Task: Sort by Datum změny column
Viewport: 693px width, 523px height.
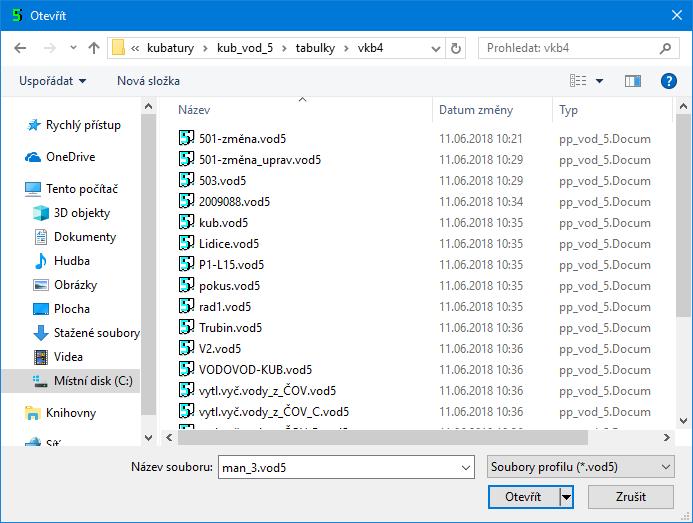Action: coord(476,110)
